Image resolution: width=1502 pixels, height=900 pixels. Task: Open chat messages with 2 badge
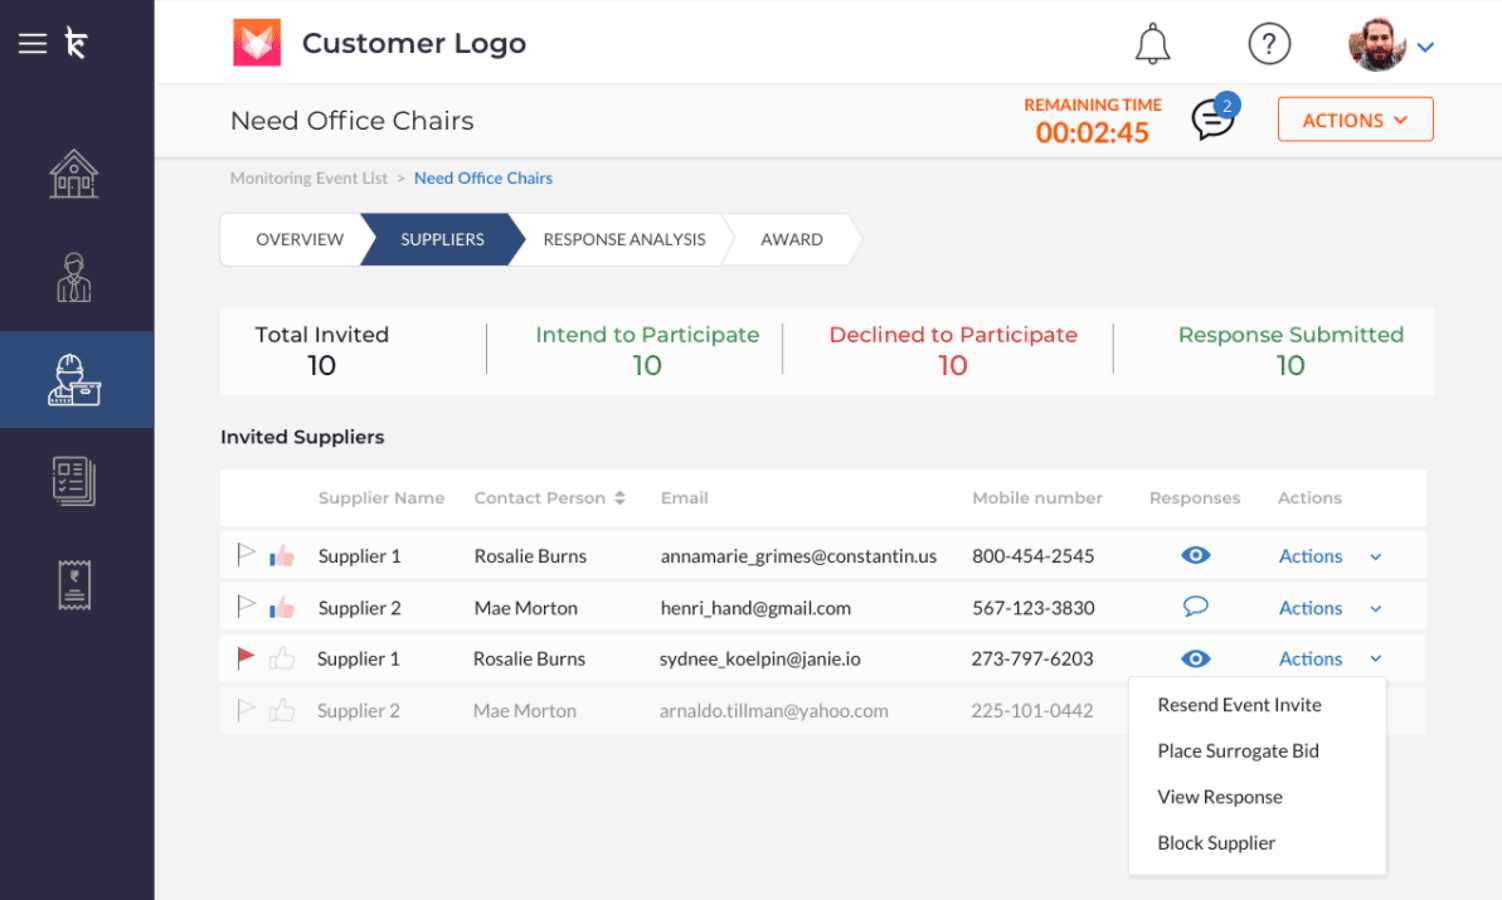pos(1213,119)
